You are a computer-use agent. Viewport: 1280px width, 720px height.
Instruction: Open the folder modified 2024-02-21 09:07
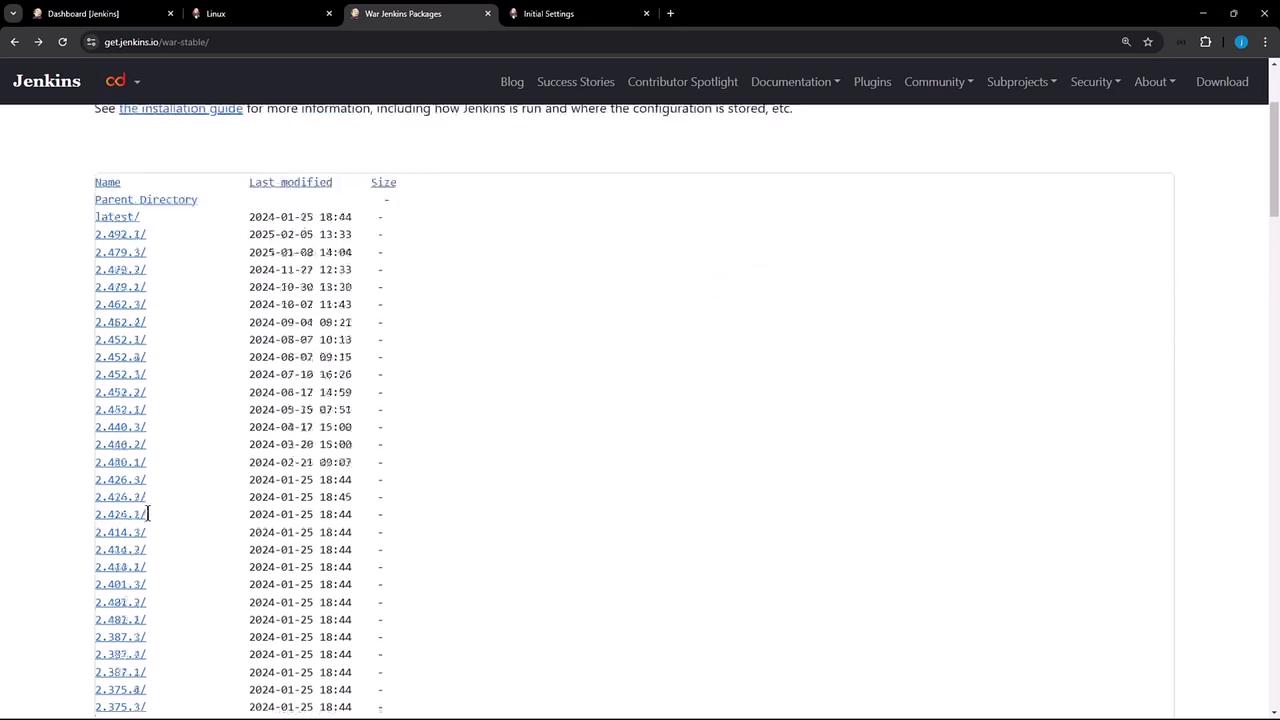[x=120, y=462]
